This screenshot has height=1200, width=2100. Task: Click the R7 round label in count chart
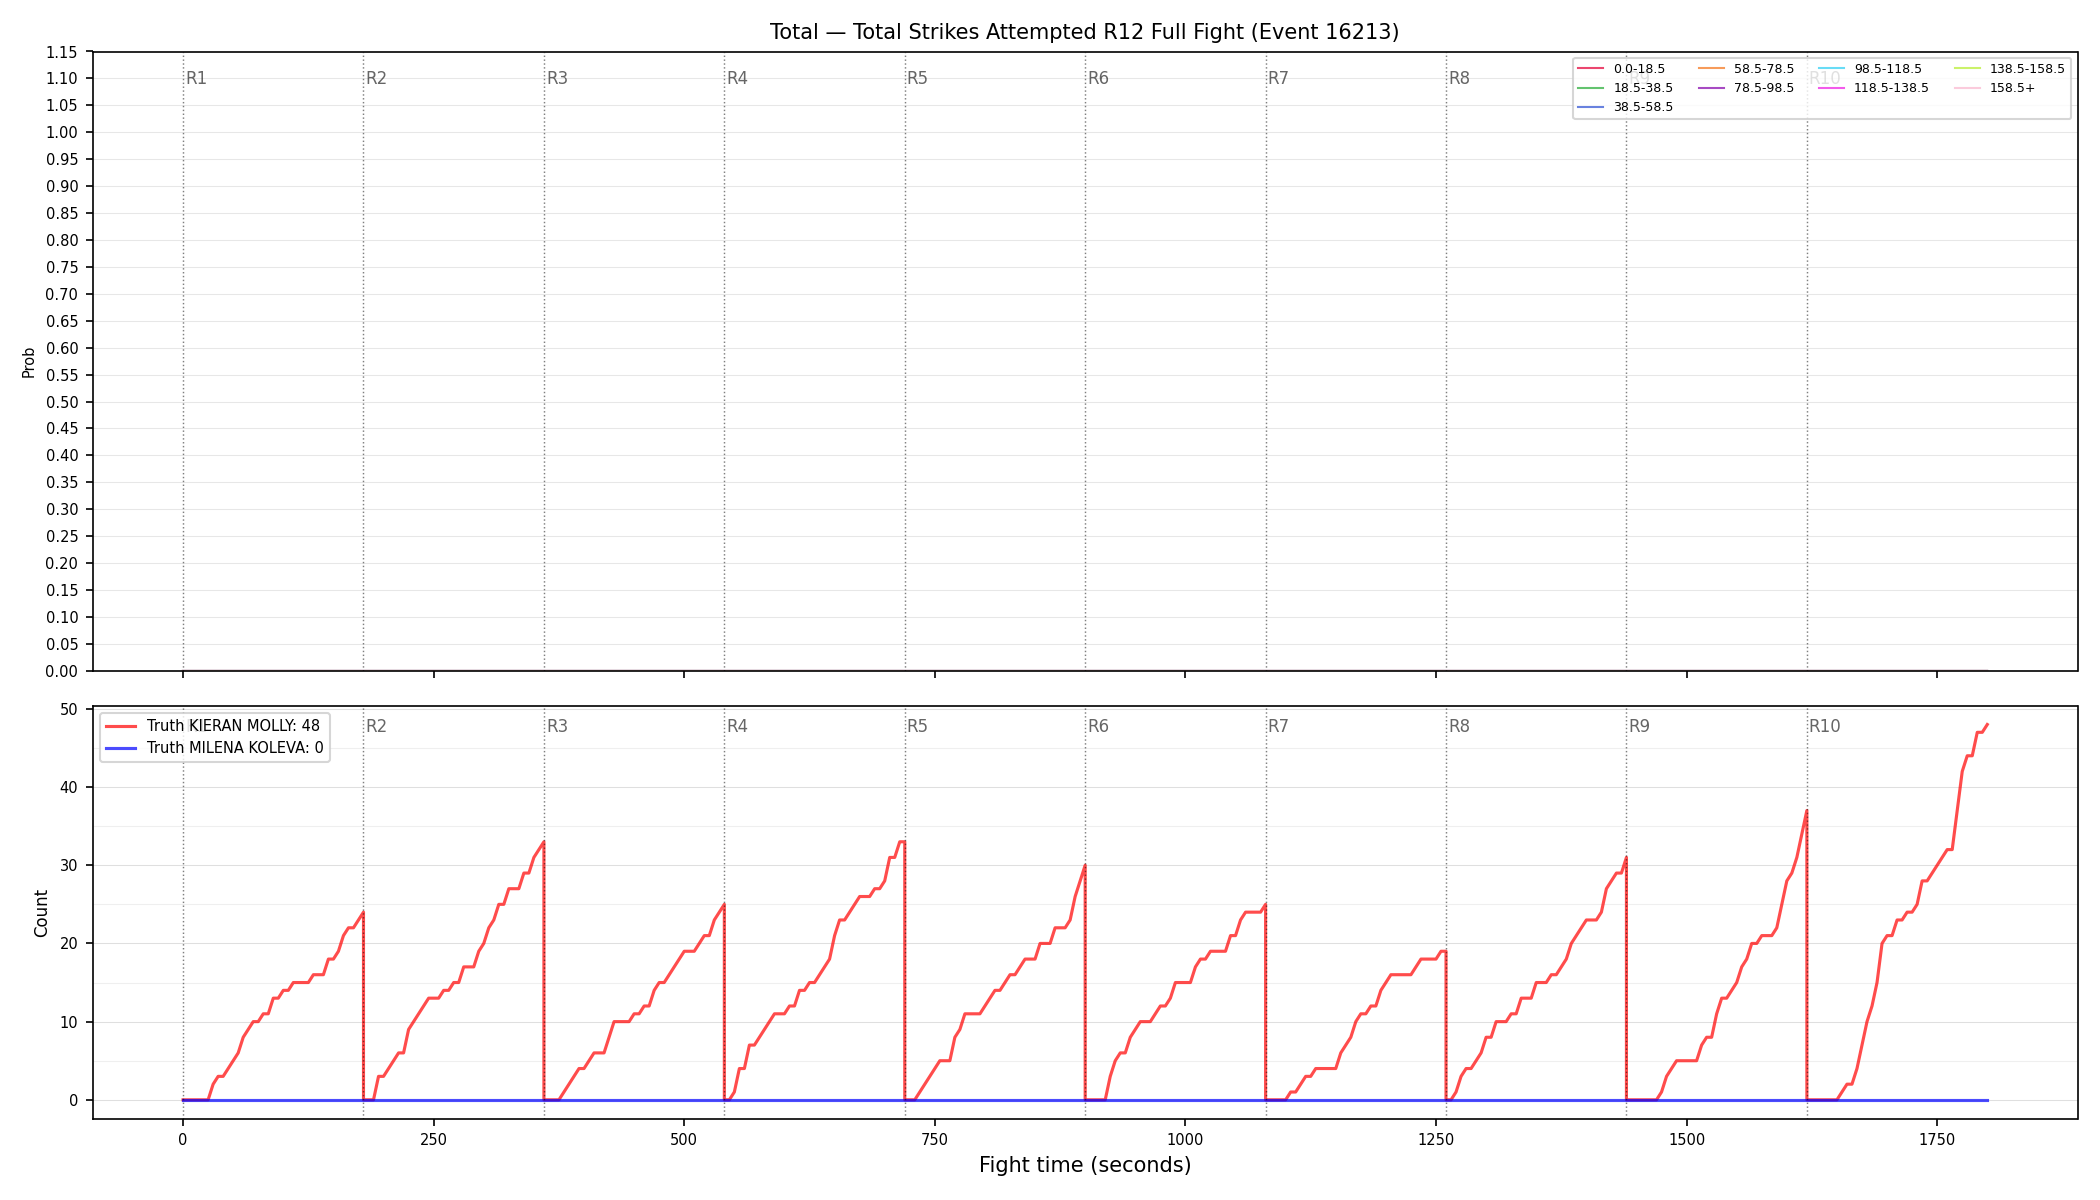pyautogui.click(x=1278, y=726)
